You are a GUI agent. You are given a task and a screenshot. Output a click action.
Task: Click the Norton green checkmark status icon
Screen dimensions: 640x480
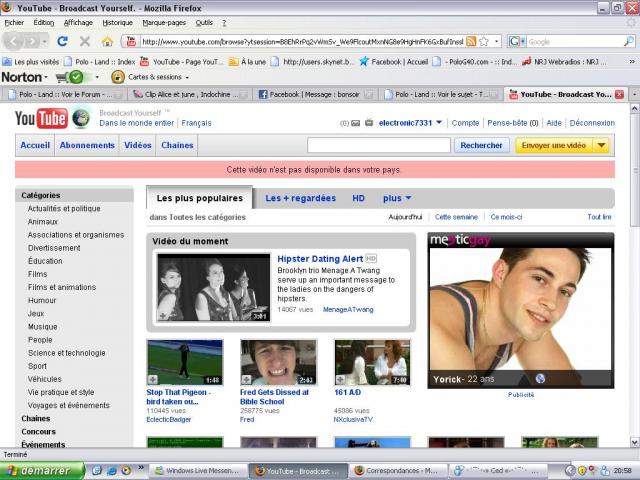[76, 77]
